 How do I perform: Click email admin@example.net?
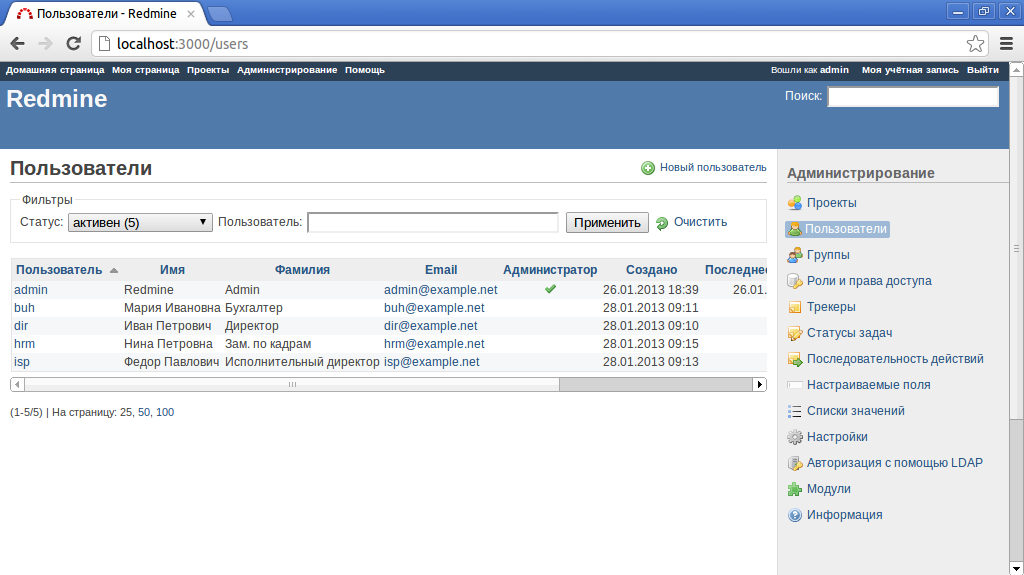click(x=440, y=289)
